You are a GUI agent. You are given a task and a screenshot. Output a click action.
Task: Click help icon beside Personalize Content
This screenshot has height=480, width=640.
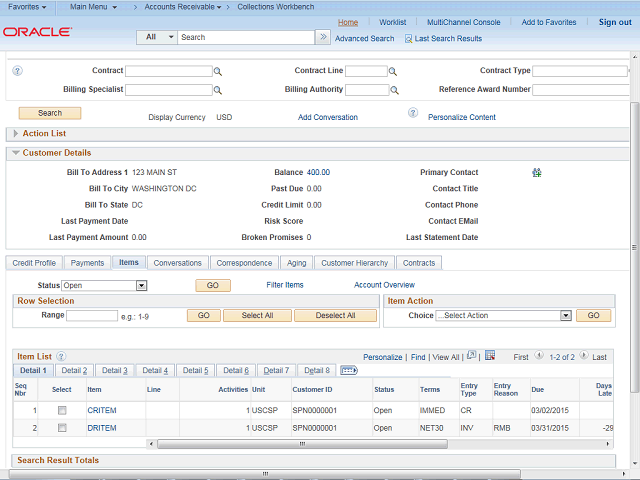click(412, 113)
